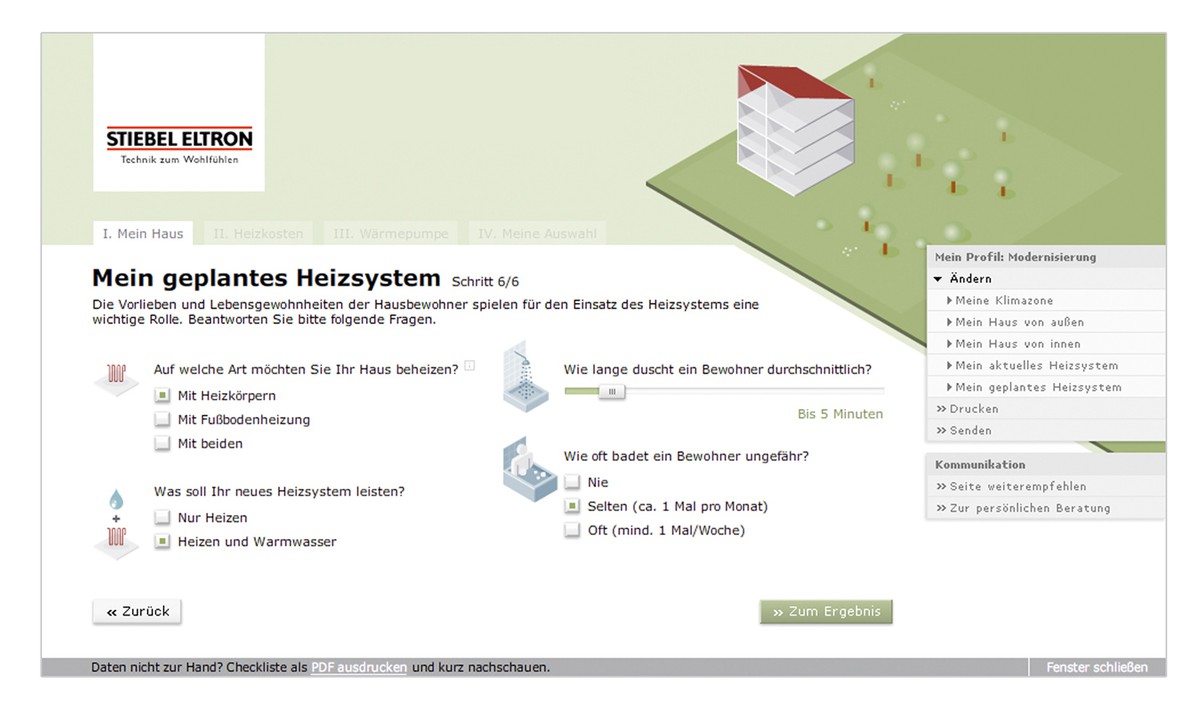The width and height of the screenshot is (1200, 712).
Task: Check the Nur Heizen option
Action: point(163,518)
